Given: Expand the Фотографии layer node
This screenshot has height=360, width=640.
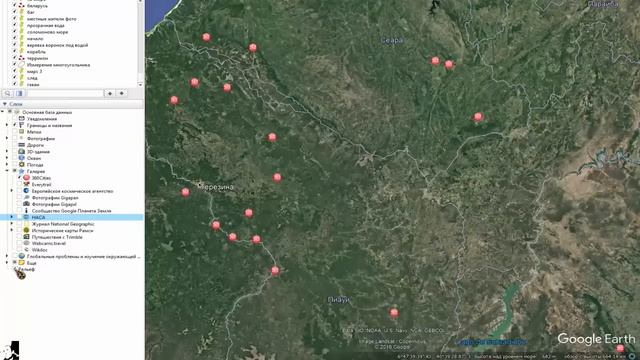Looking at the screenshot, I should pyautogui.click(x=7, y=138).
